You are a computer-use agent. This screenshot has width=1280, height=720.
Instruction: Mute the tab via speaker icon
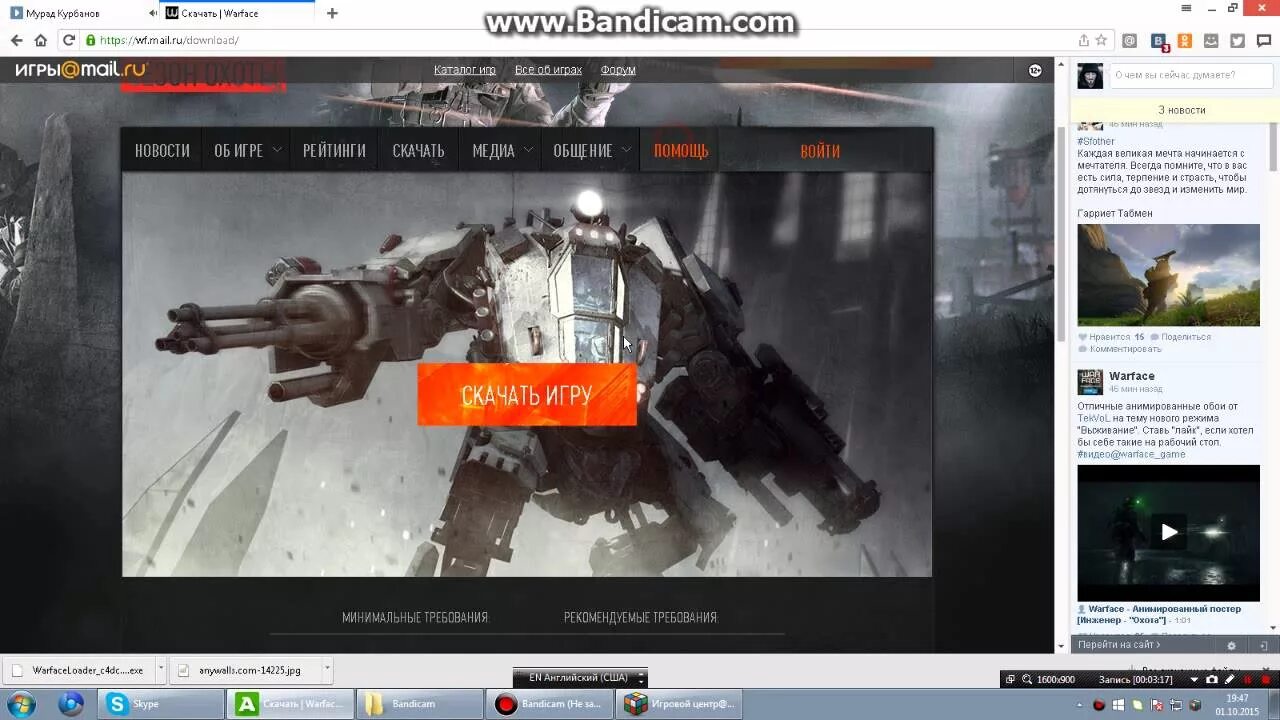click(153, 13)
